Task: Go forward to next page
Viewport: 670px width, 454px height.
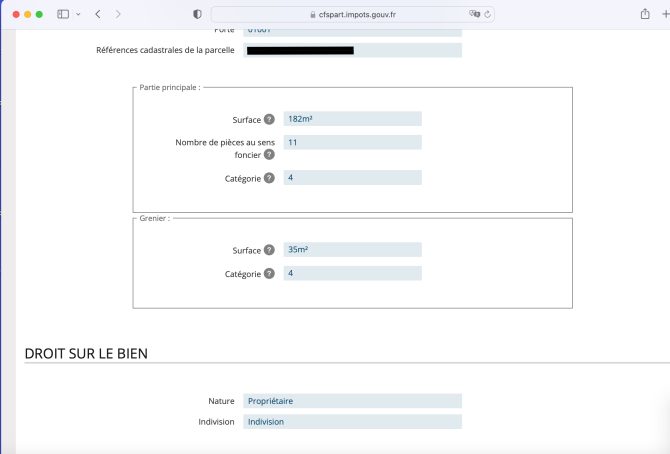Action: [118, 14]
